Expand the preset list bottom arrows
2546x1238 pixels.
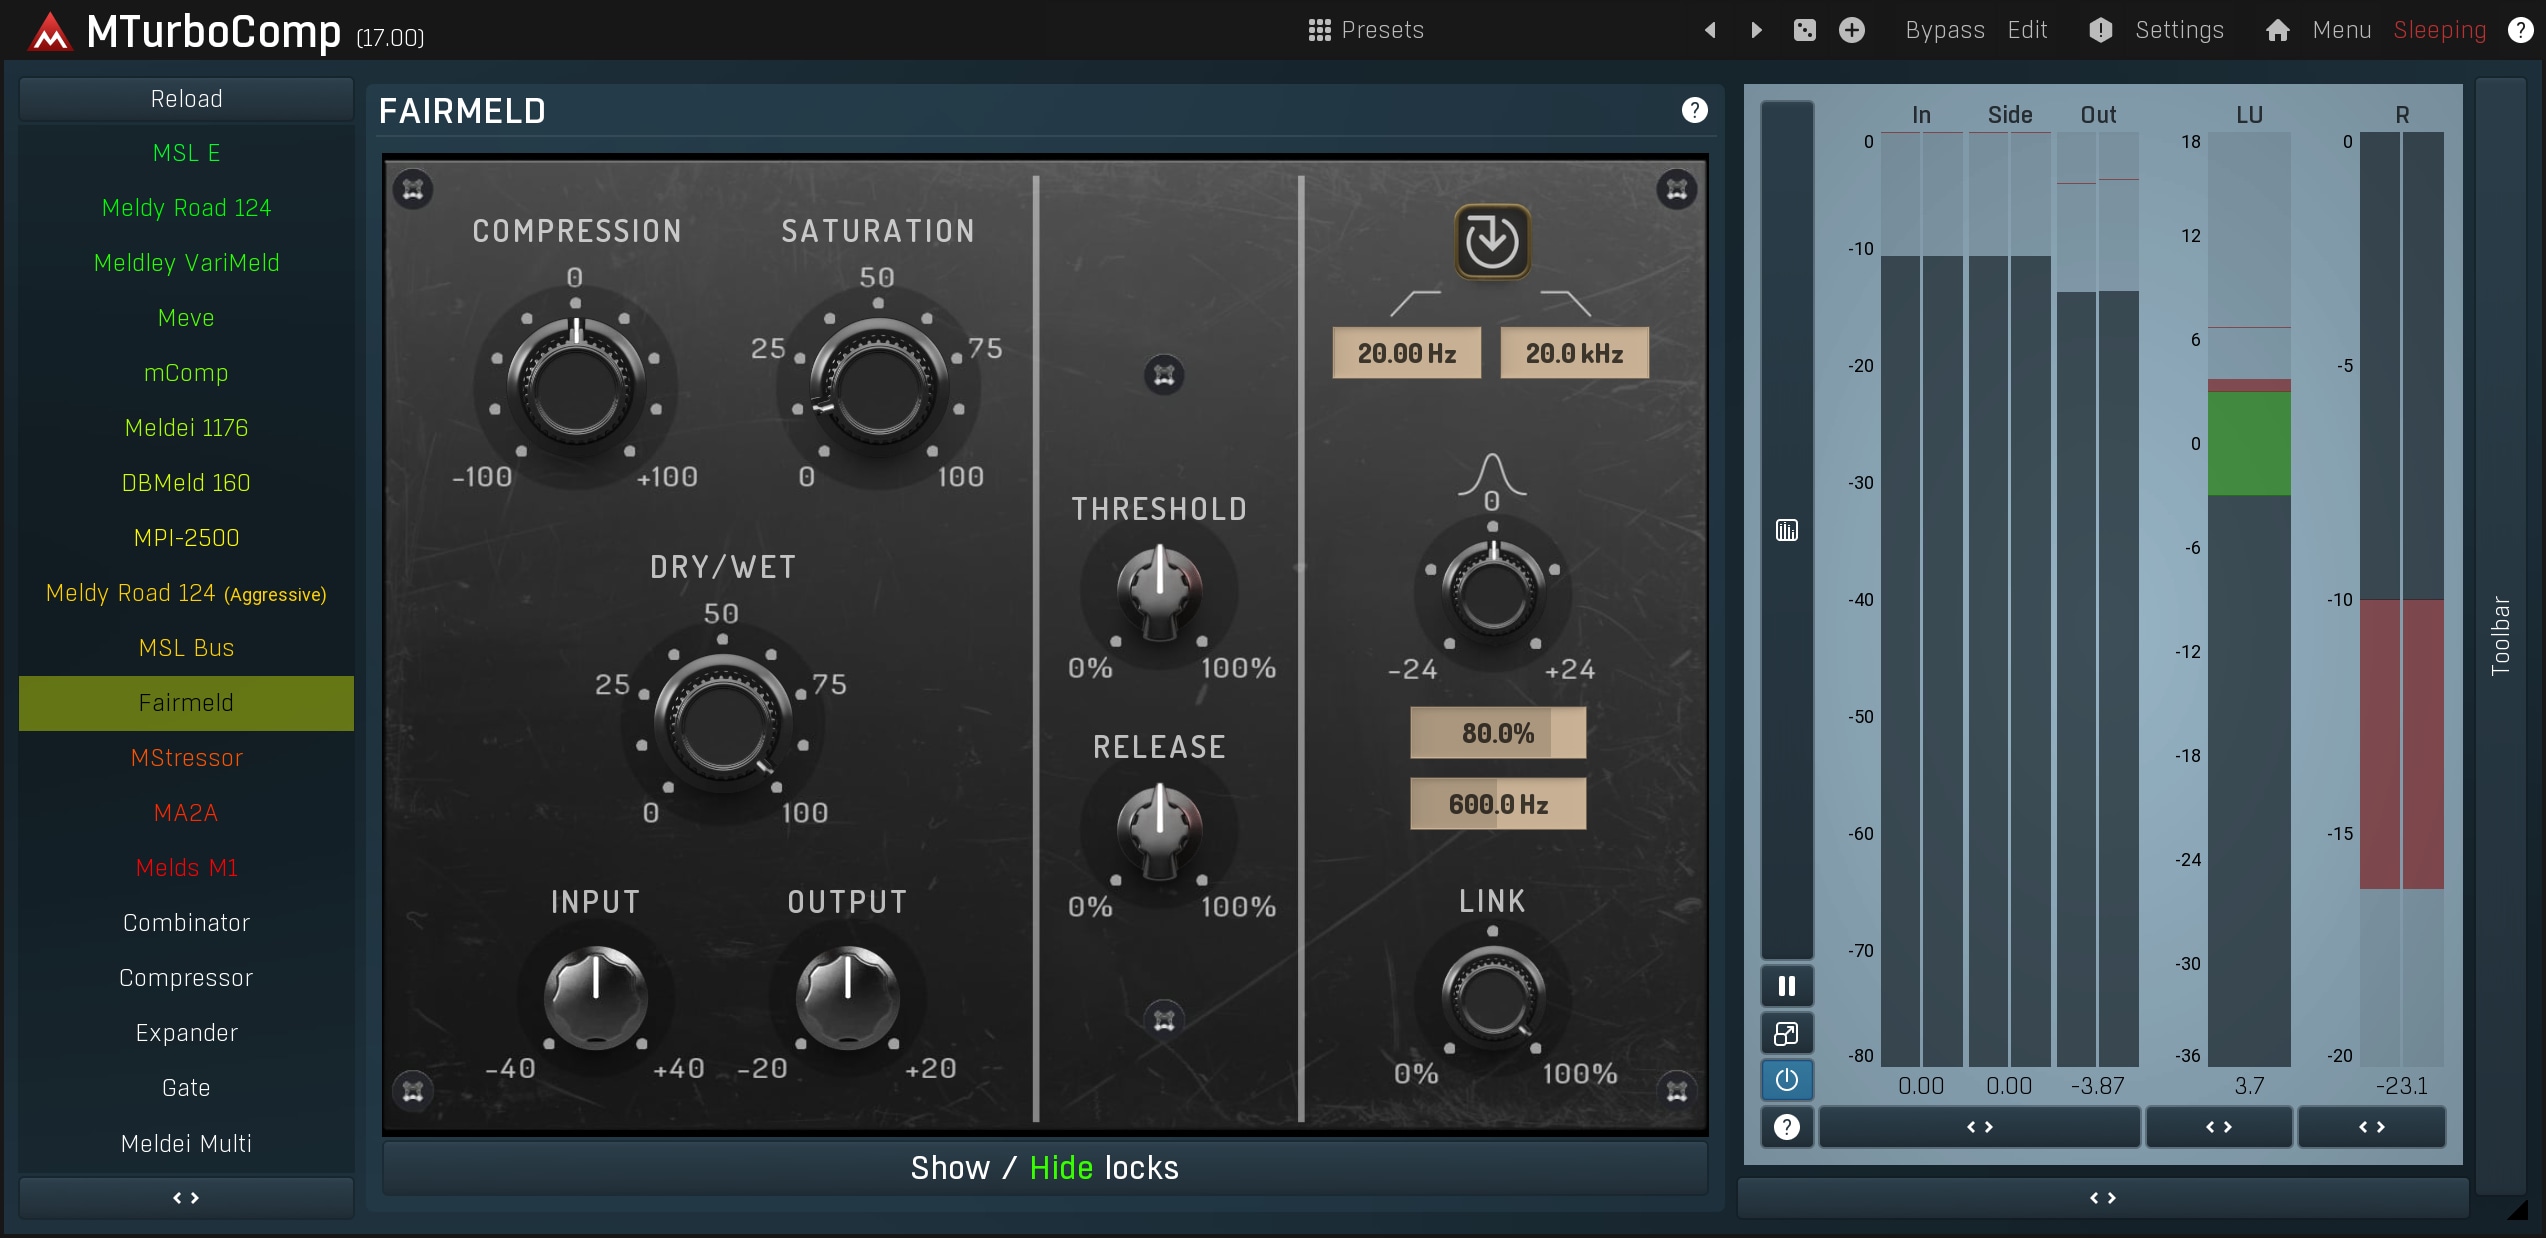click(x=186, y=1197)
